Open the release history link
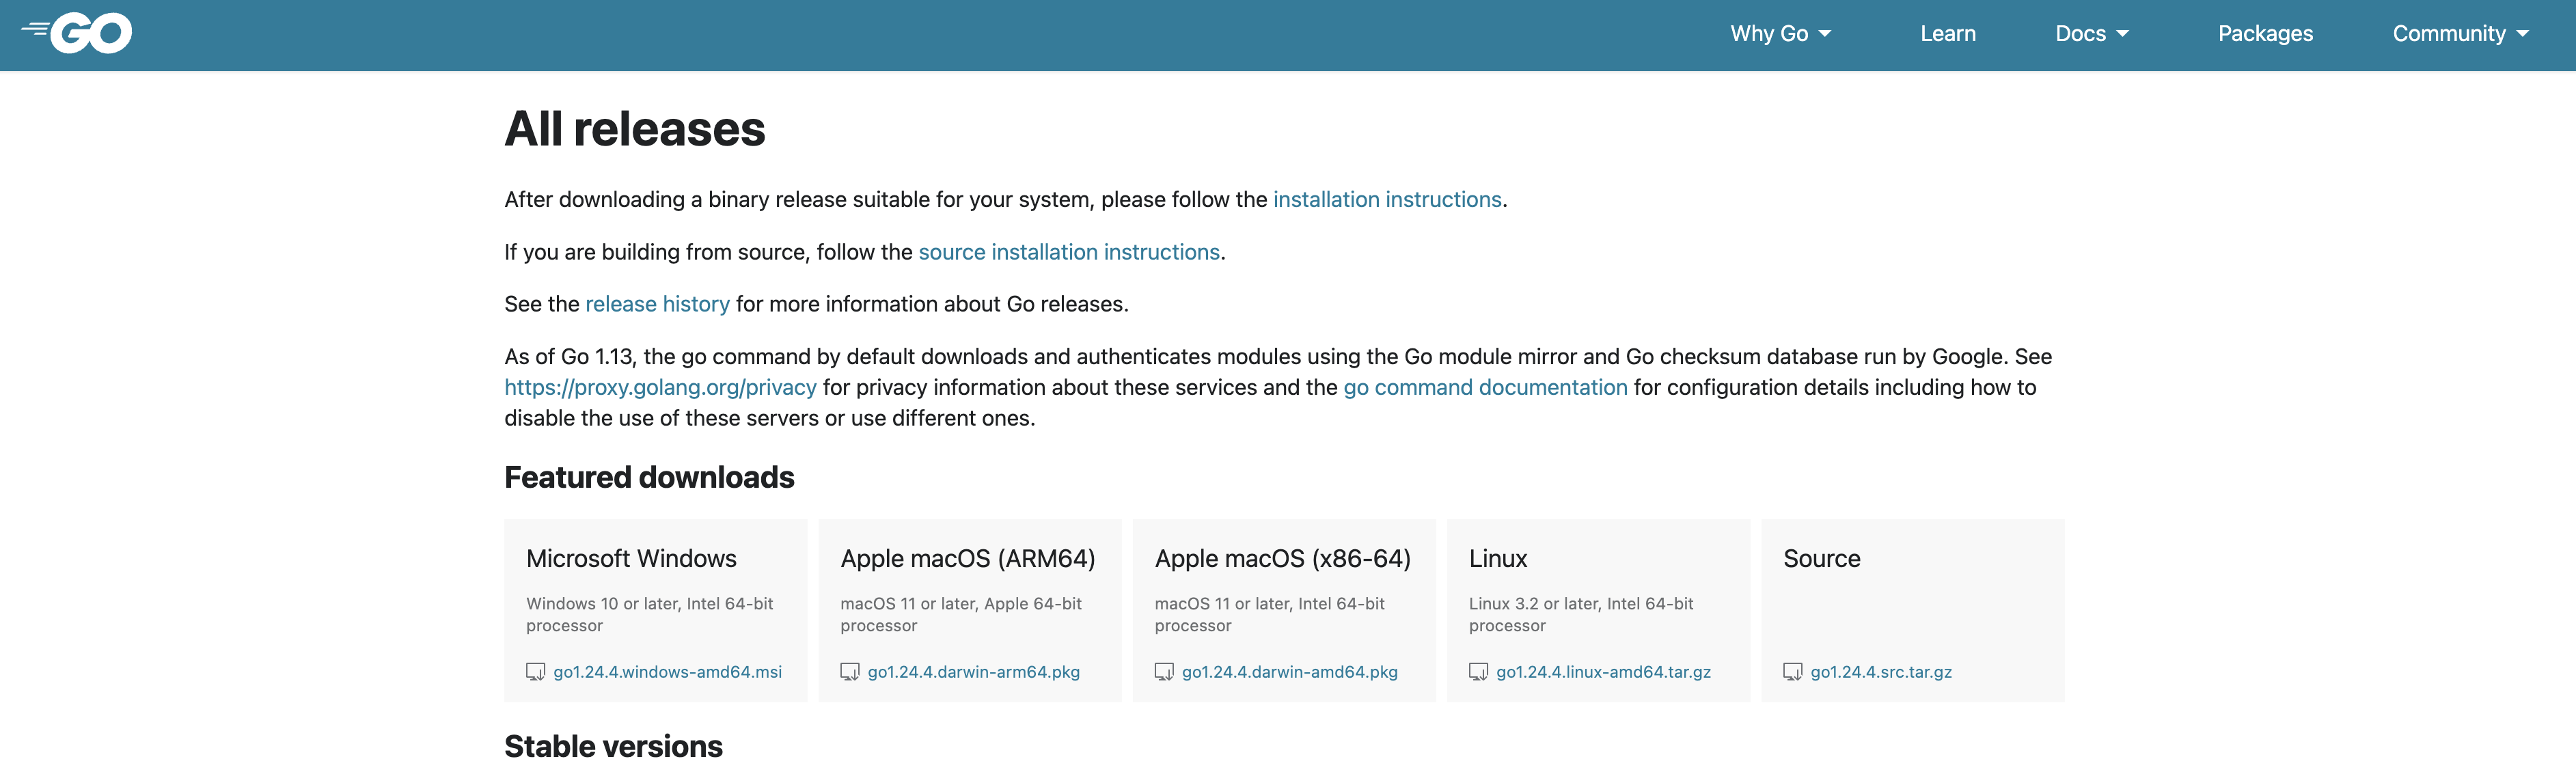 (657, 304)
